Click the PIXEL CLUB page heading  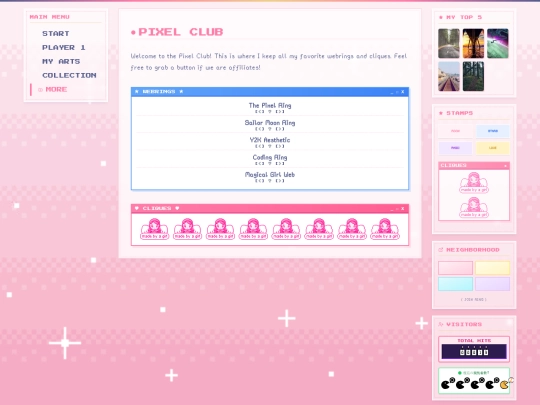click(x=180, y=32)
